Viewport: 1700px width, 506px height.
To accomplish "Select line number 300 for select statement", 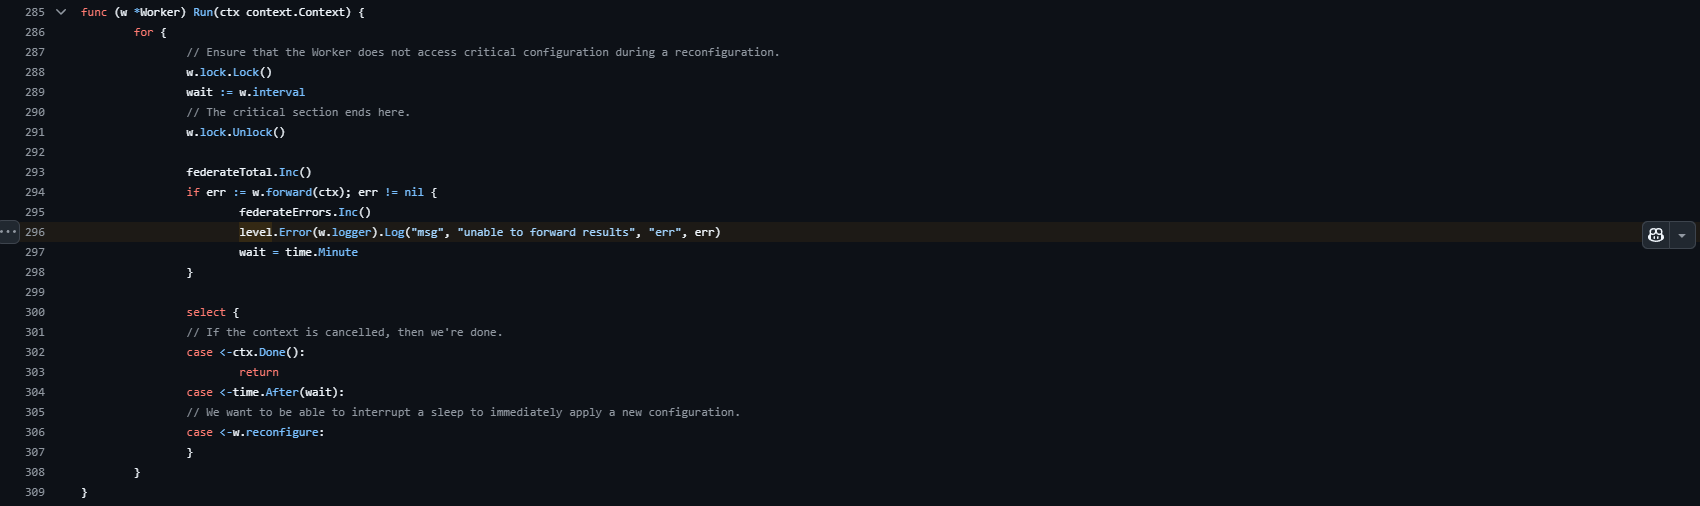I will click(x=35, y=312).
